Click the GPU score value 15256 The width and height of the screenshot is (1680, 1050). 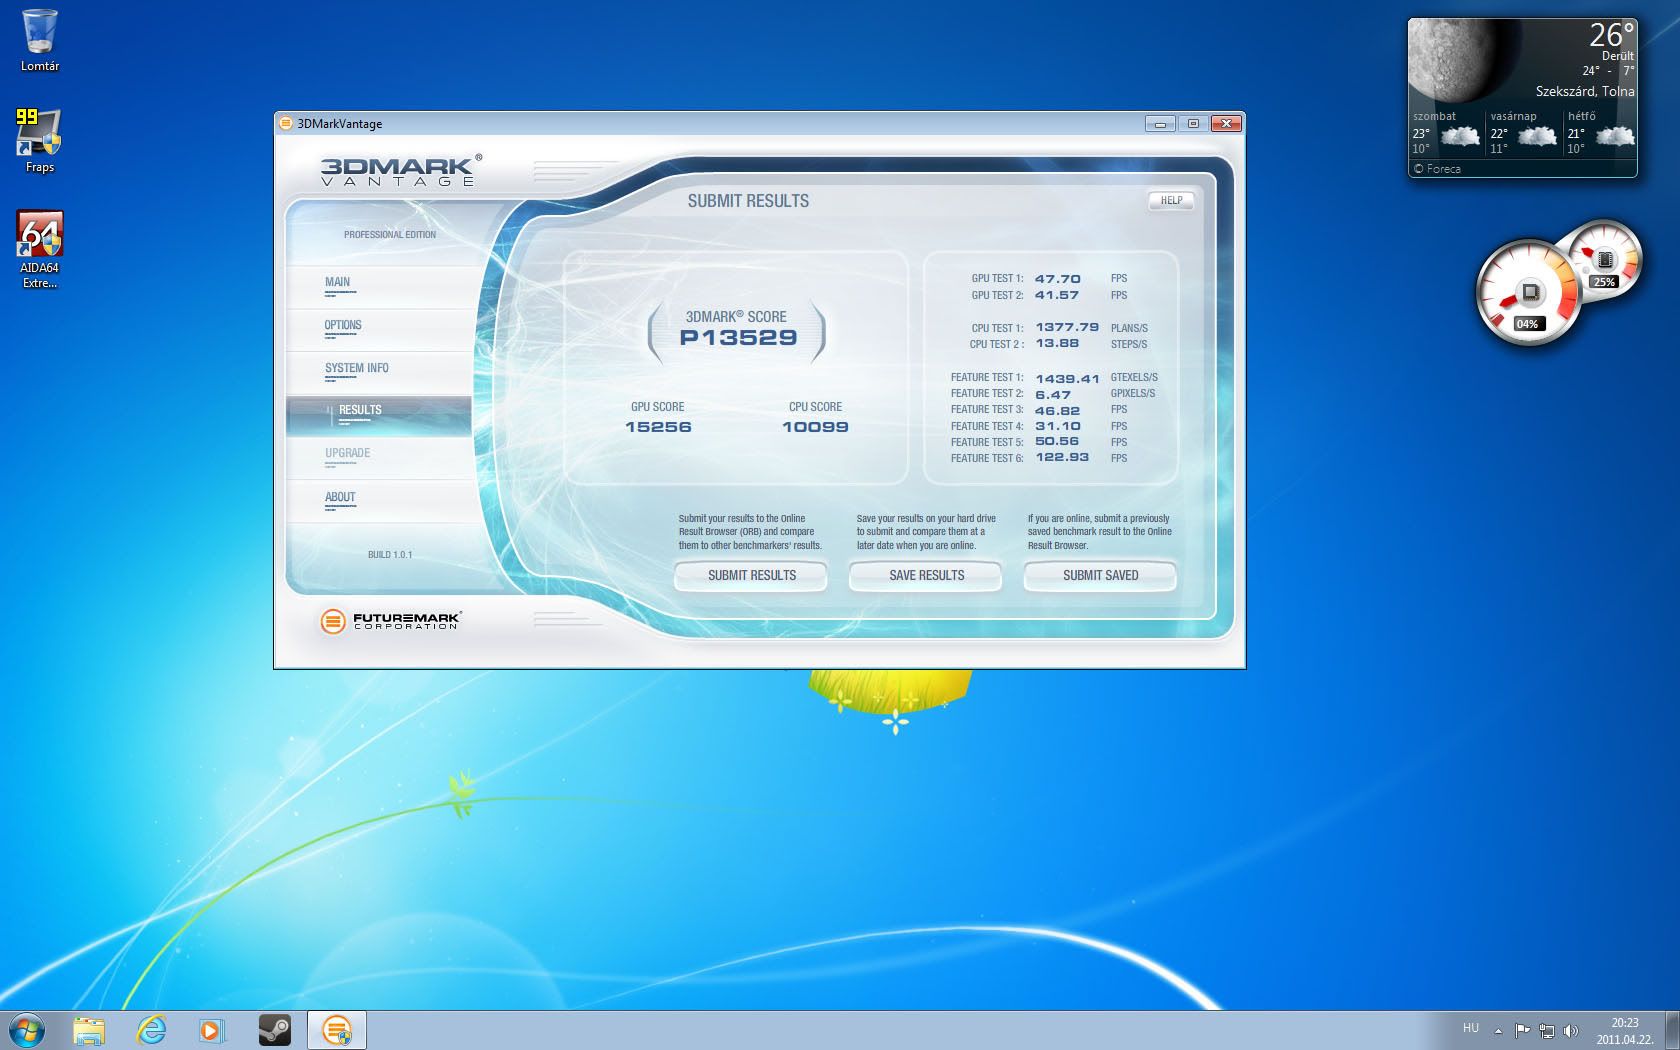coord(658,427)
